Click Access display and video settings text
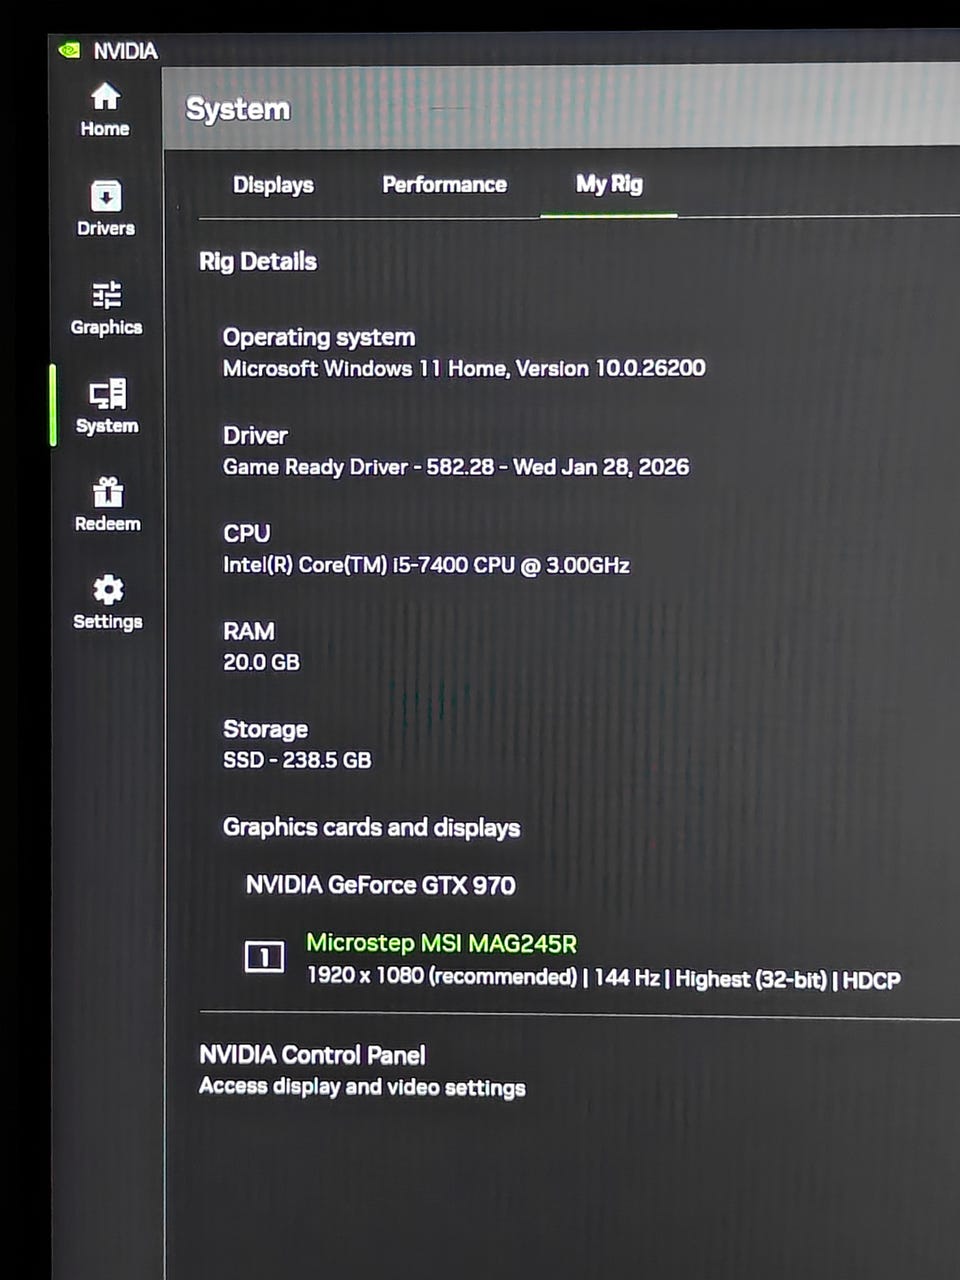Screen dimensions: 960x1280 [x=362, y=1087]
